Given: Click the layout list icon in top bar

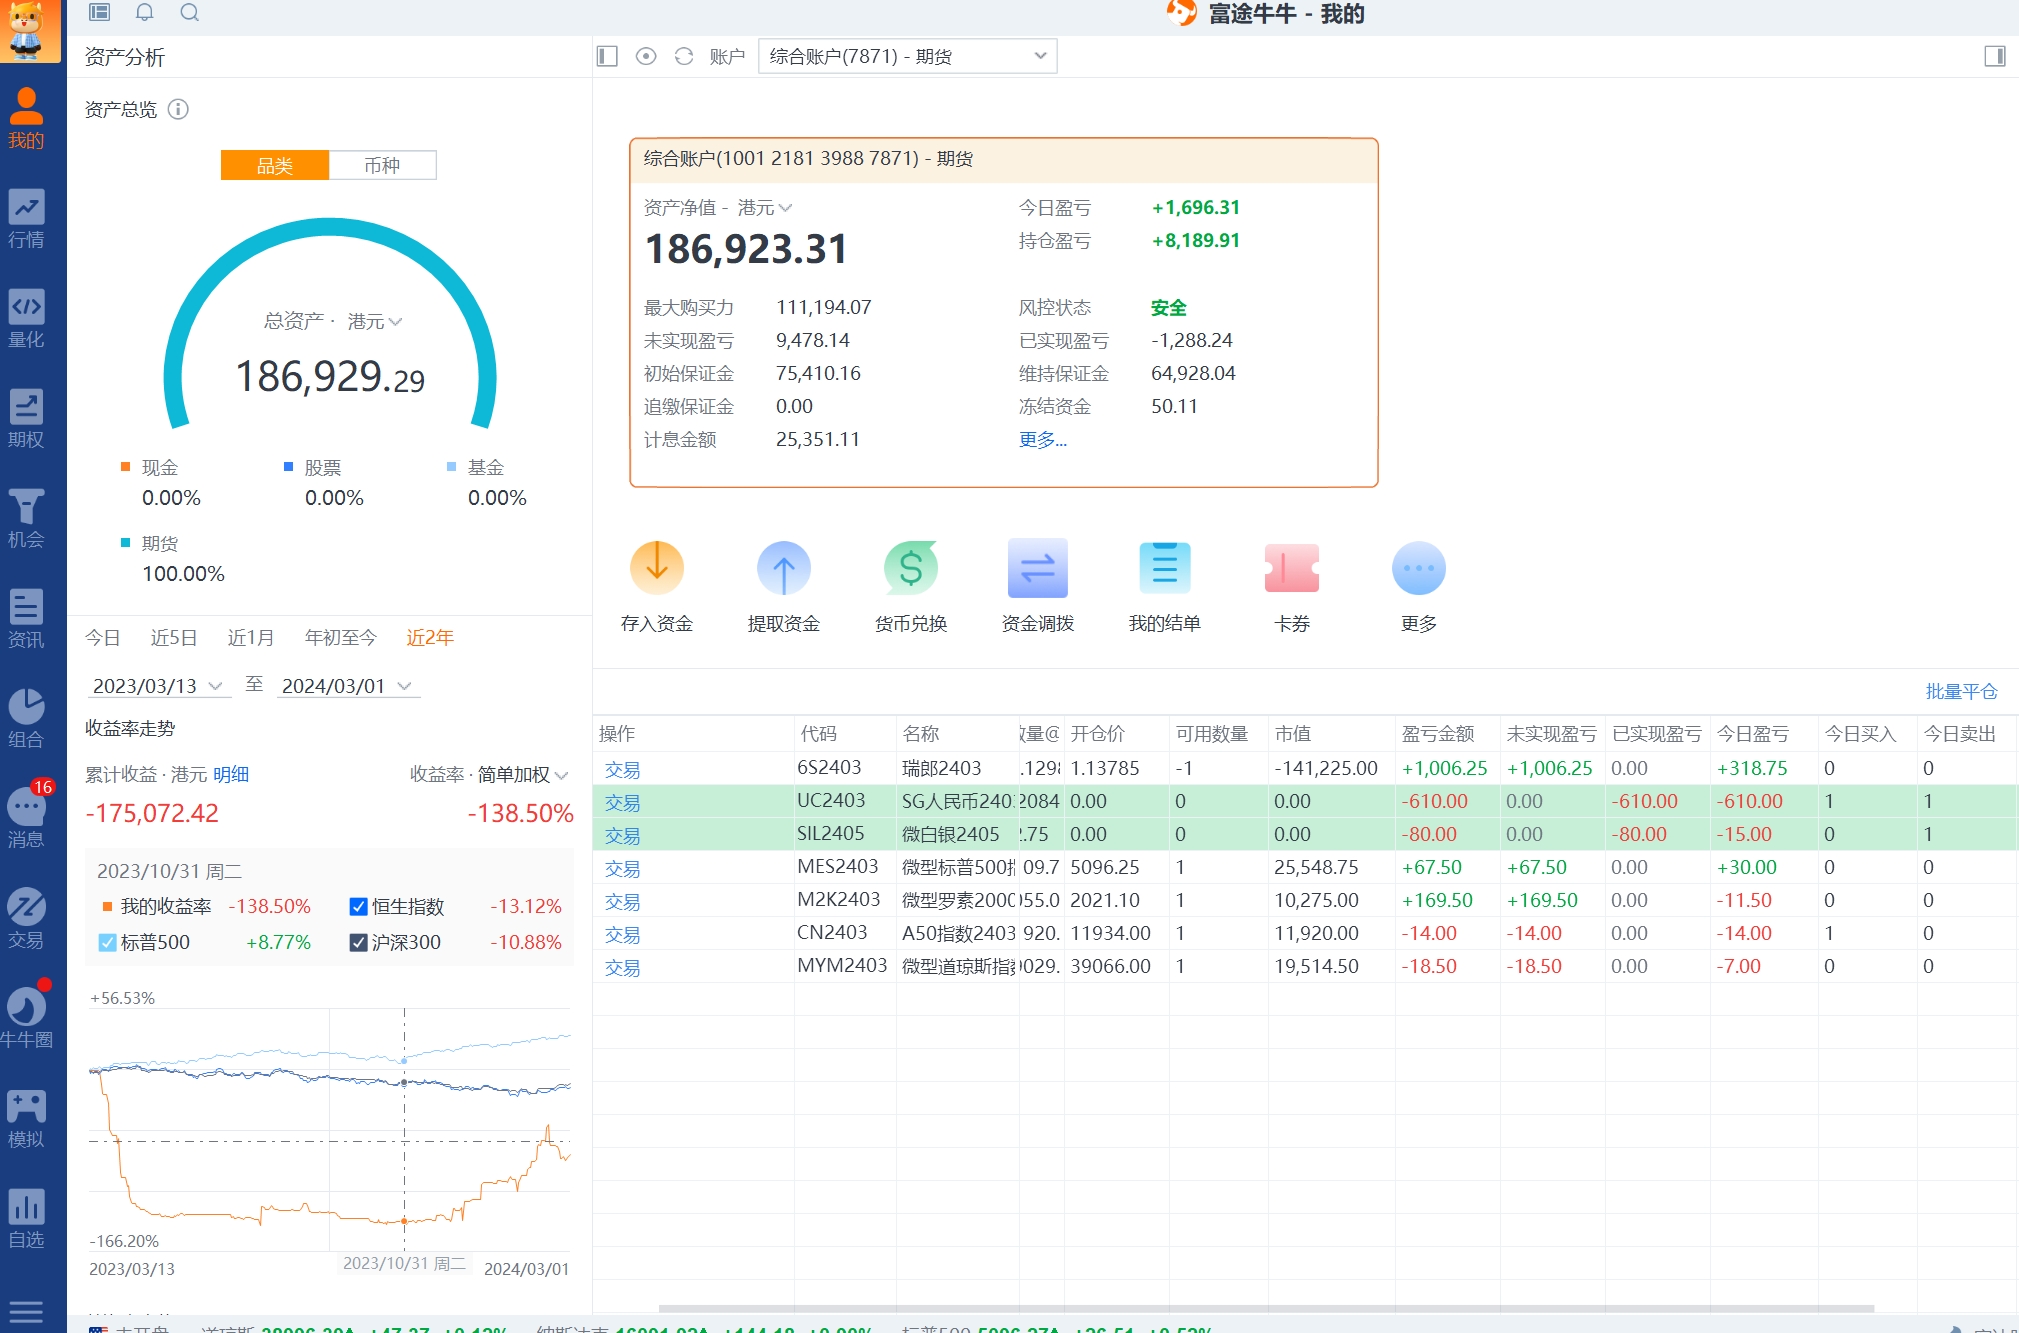Looking at the screenshot, I should coord(99,12).
